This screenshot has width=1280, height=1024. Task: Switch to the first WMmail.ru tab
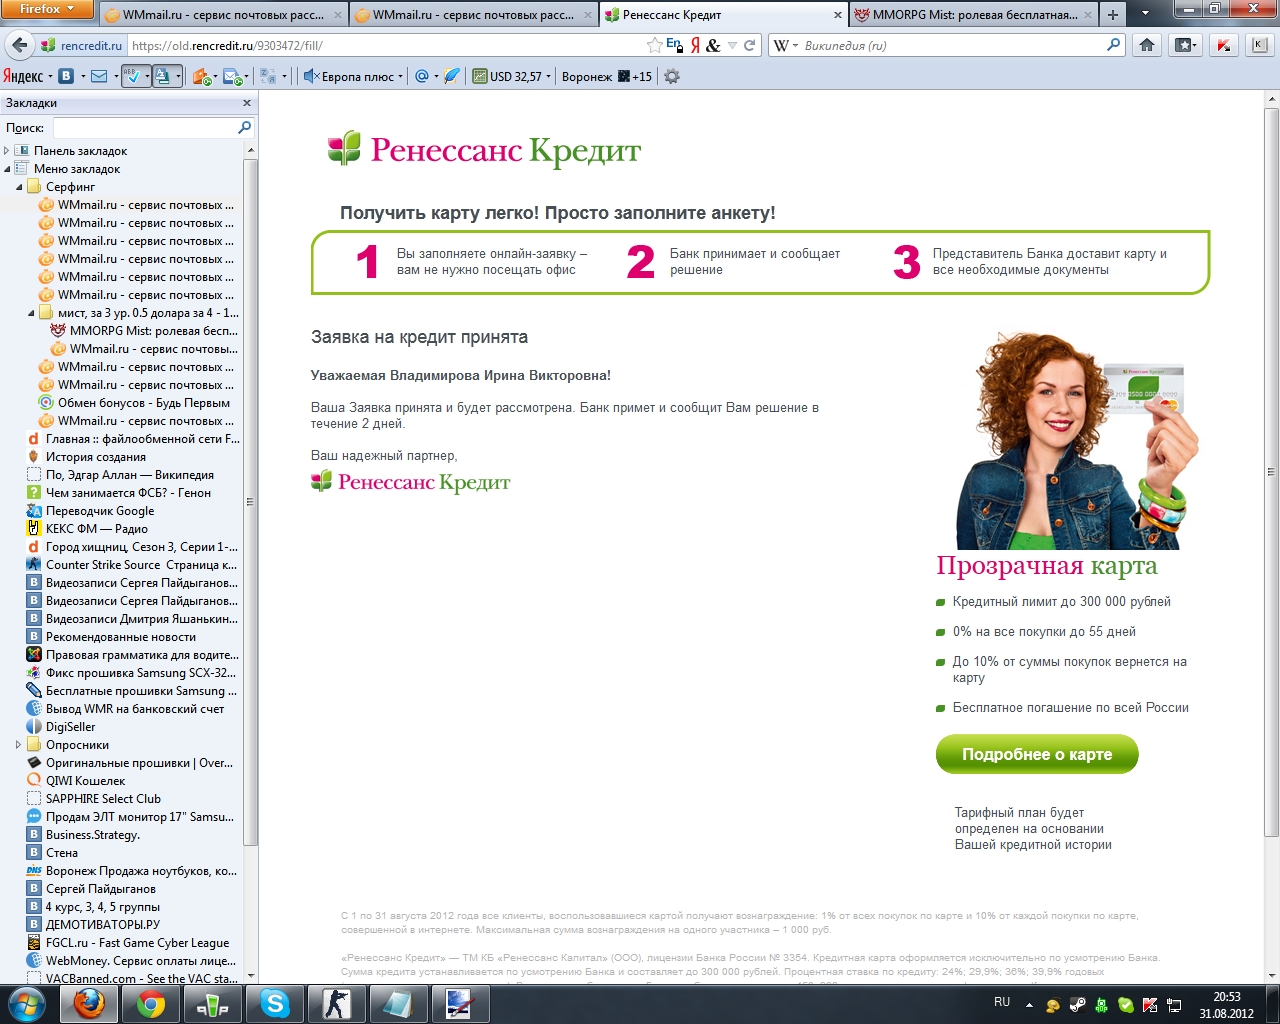click(x=222, y=15)
